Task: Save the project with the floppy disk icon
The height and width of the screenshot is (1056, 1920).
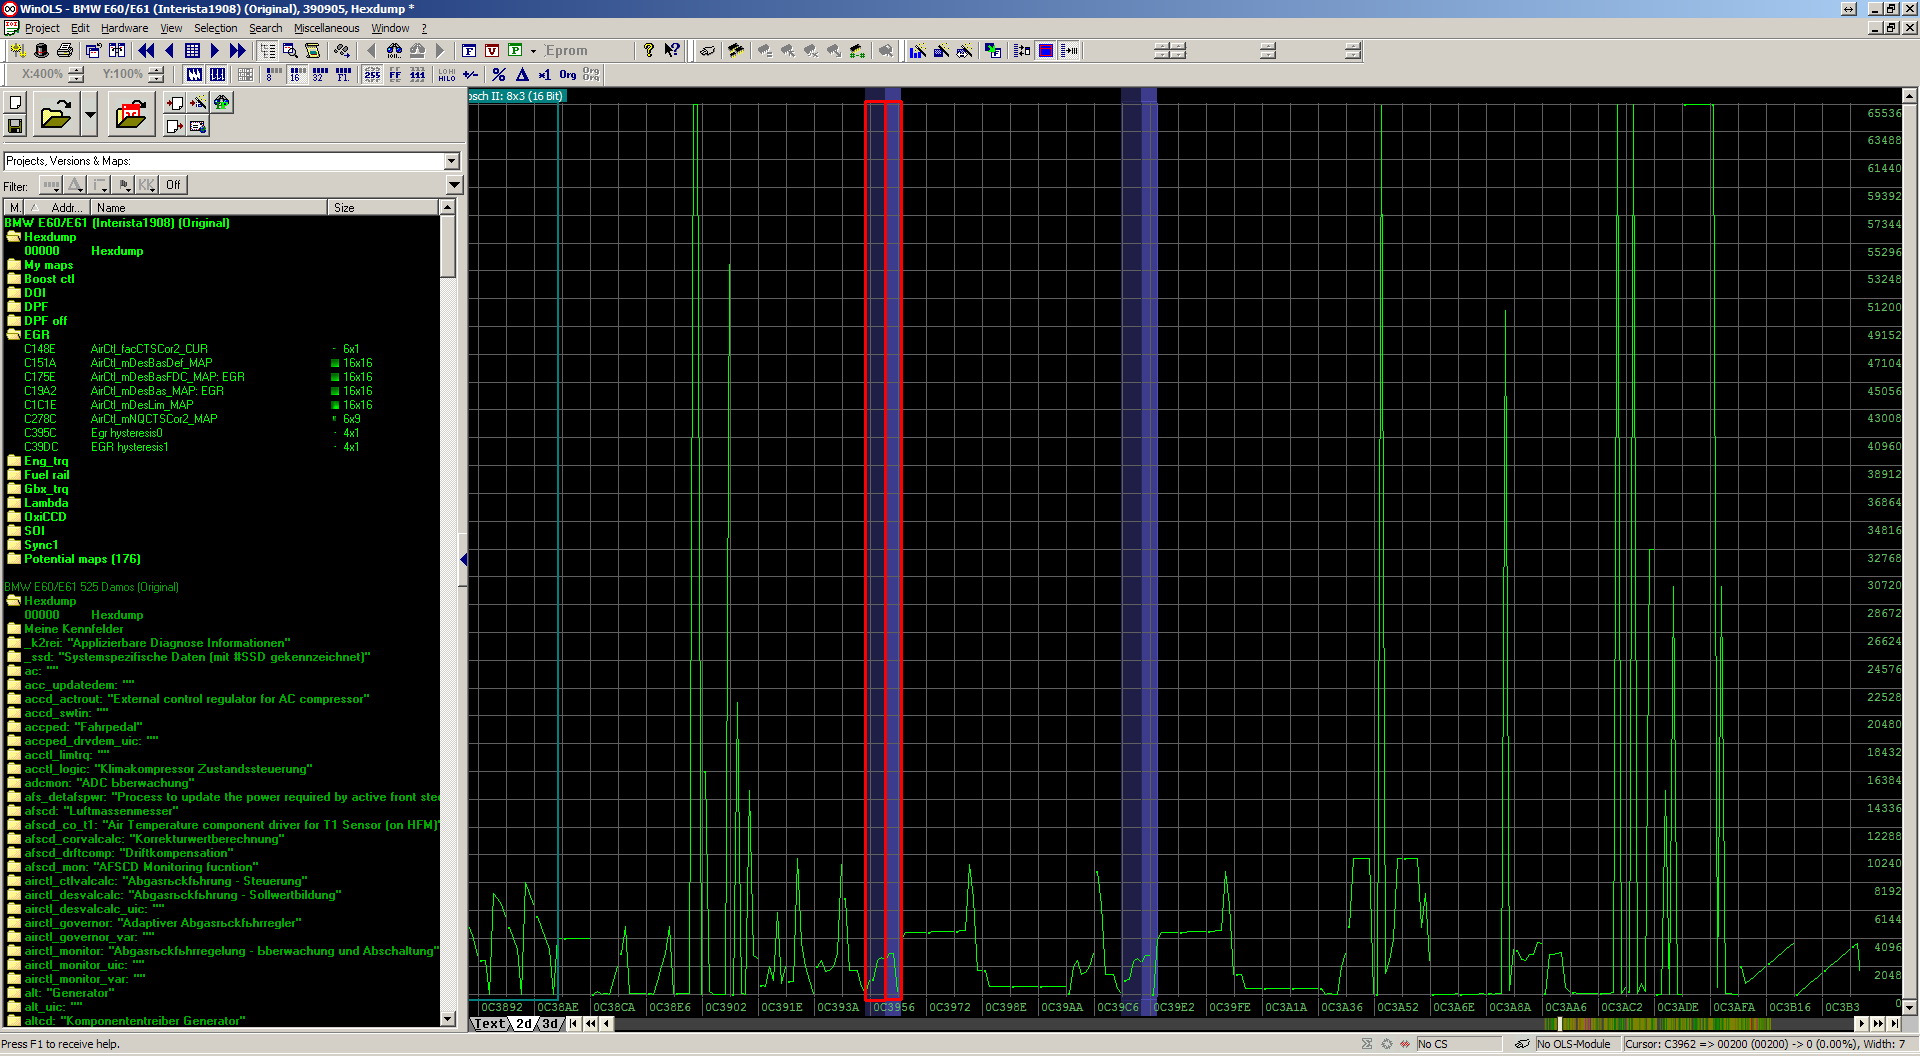Action: (15, 126)
